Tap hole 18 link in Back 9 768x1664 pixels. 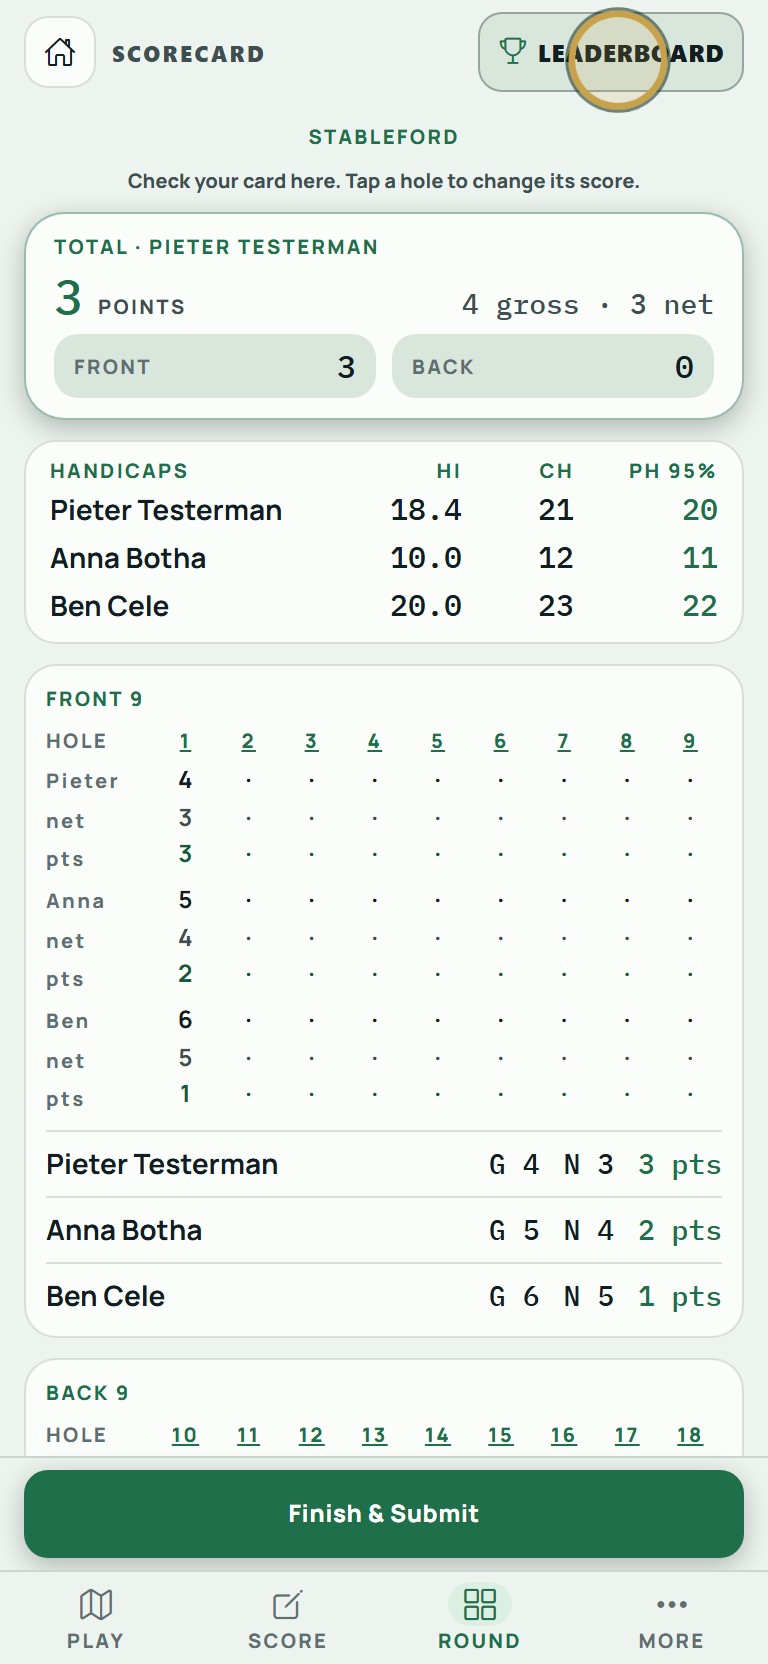point(689,1435)
